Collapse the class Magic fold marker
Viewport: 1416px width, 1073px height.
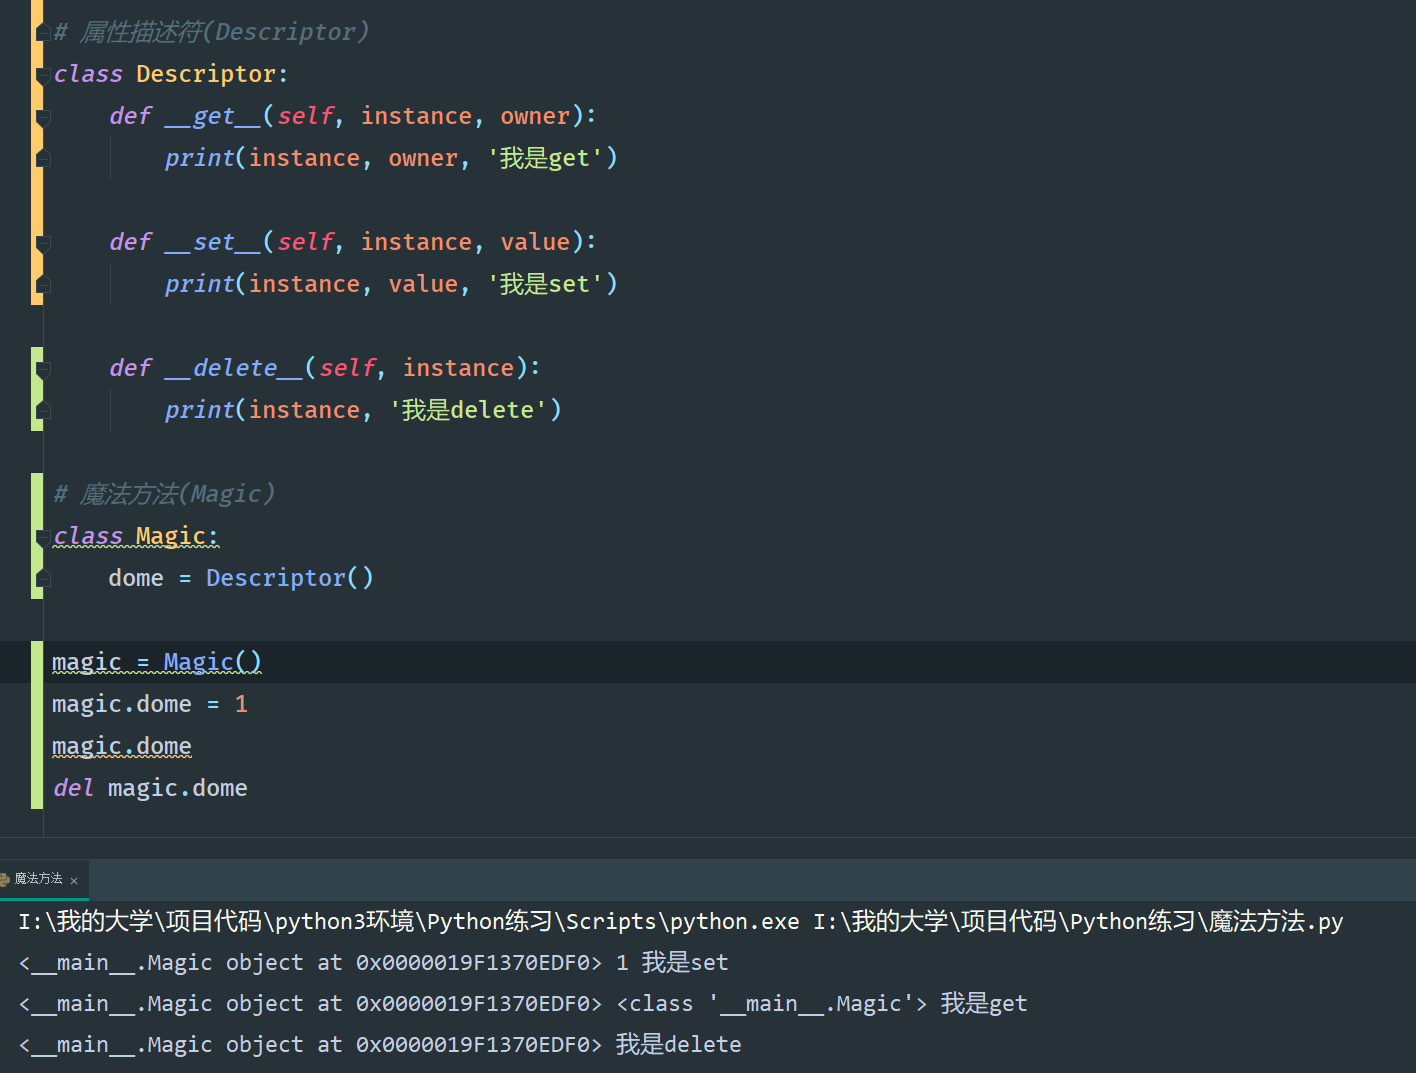click(43, 537)
